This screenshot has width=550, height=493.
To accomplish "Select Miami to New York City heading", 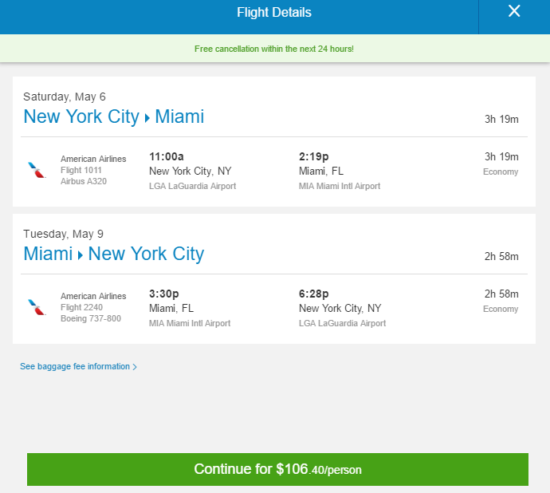I will coord(114,254).
